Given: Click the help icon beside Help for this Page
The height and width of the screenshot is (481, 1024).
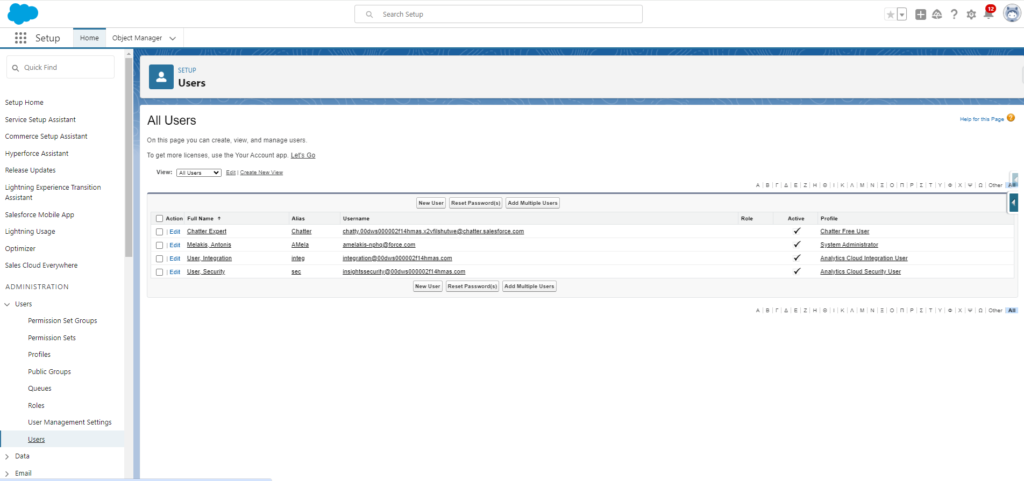Looking at the screenshot, I should 1011,118.
